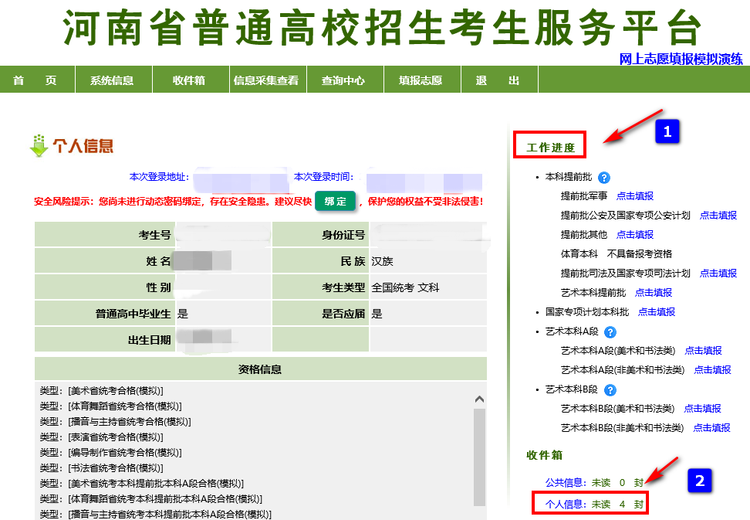Click the help icon beside 艺术本科B段
Screen dimensions: 750x520
tap(611, 389)
